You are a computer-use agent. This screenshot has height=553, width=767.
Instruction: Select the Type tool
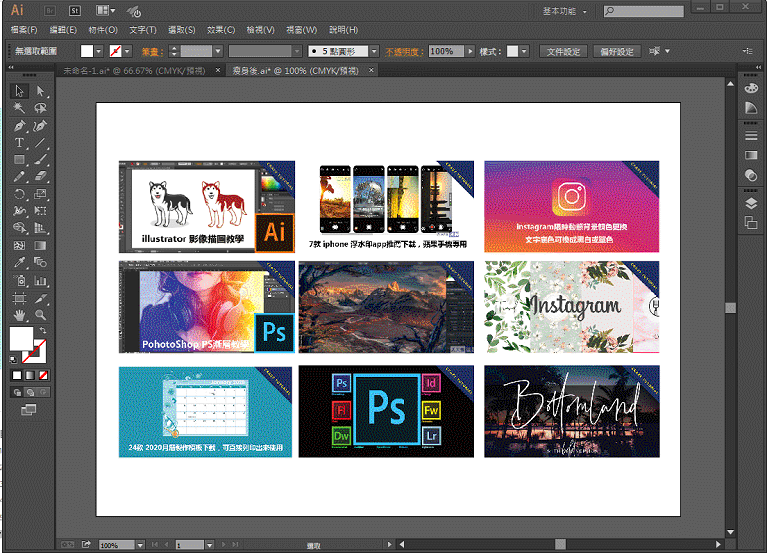19,143
